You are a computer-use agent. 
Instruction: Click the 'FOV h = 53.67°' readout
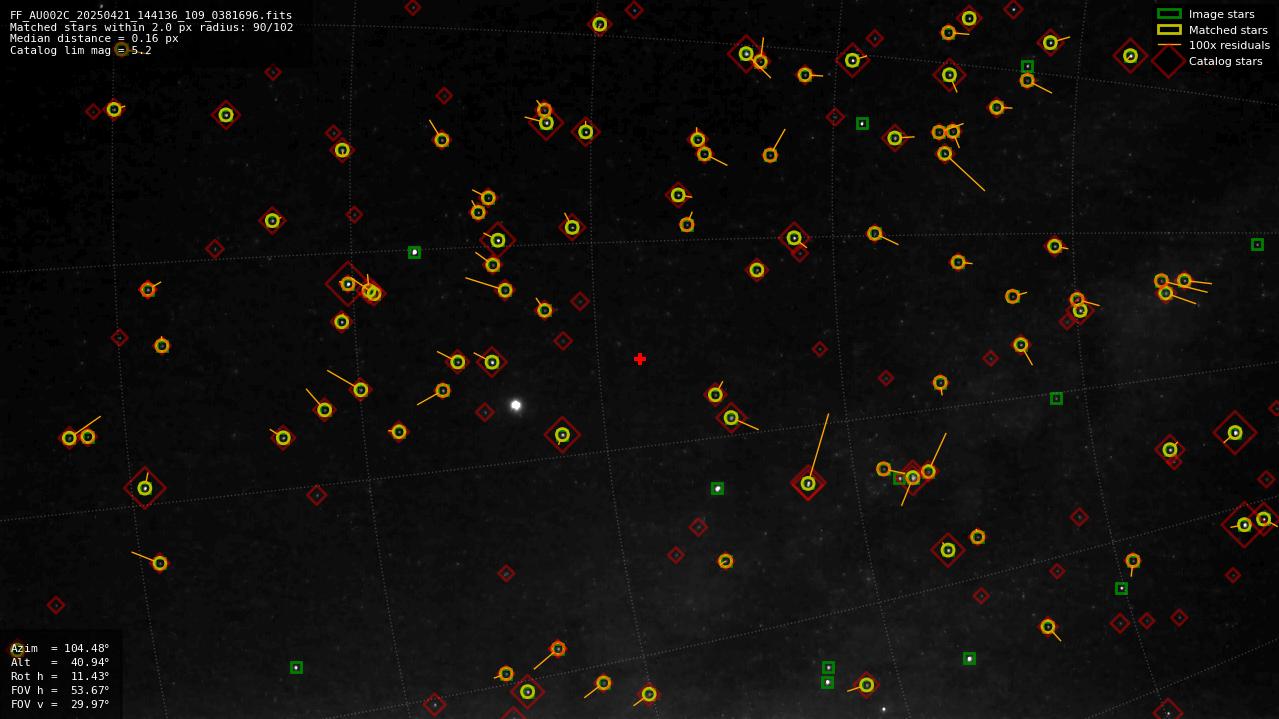(60, 690)
